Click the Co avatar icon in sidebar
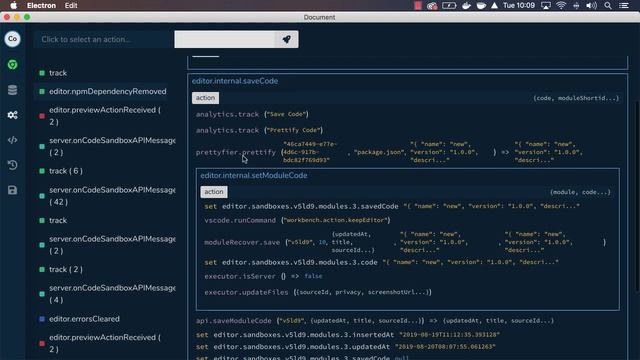Screen dimensions: 640x360 (13, 39)
